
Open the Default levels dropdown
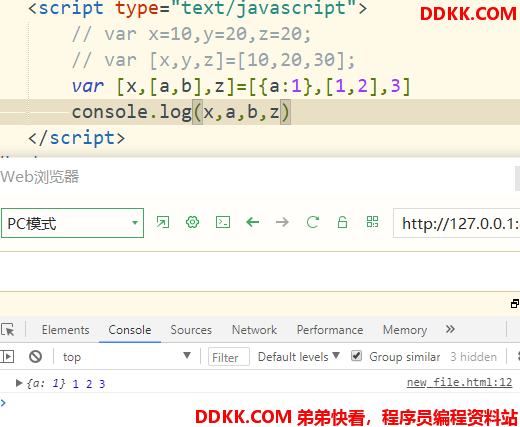tap(299, 357)
